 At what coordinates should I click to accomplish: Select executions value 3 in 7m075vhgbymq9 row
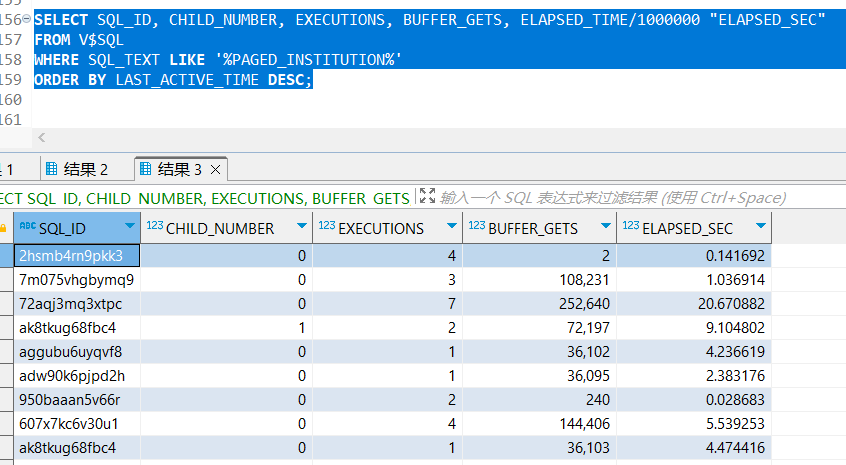387,279
